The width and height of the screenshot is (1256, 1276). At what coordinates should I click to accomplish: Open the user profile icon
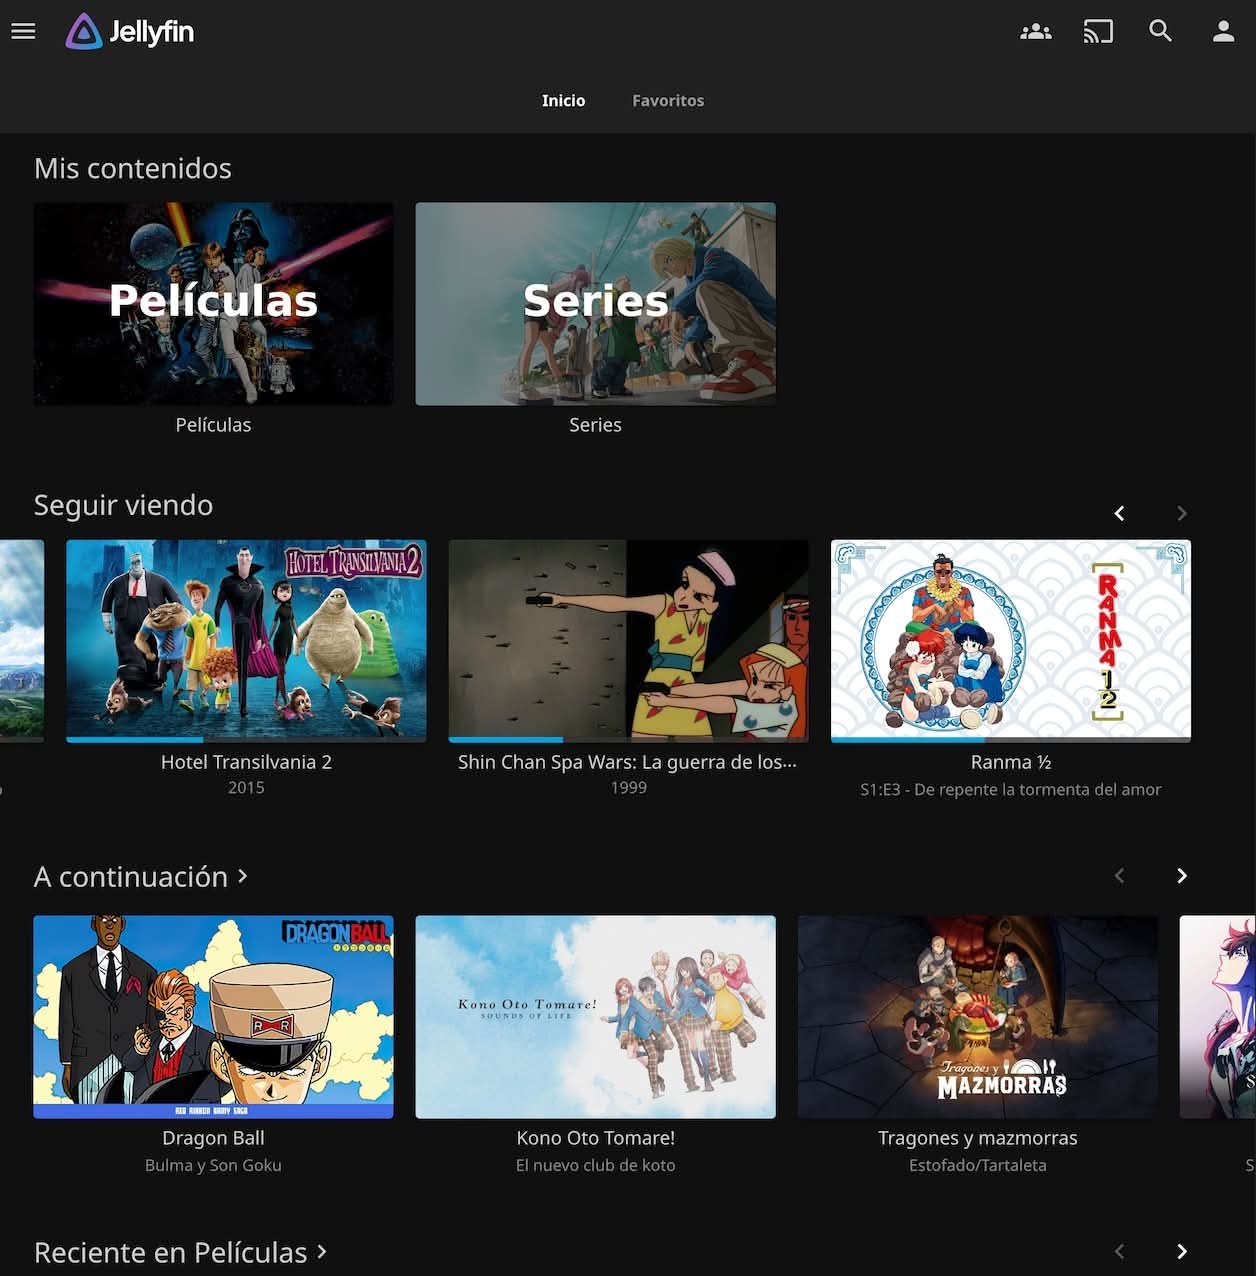1223,32
